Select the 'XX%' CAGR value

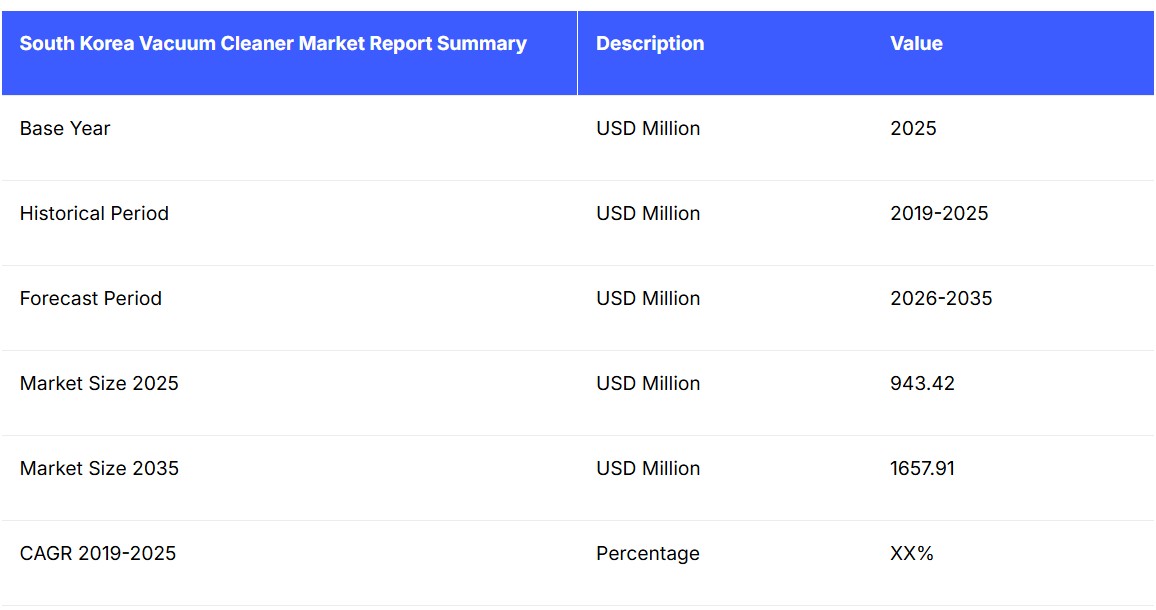[911, 553]
